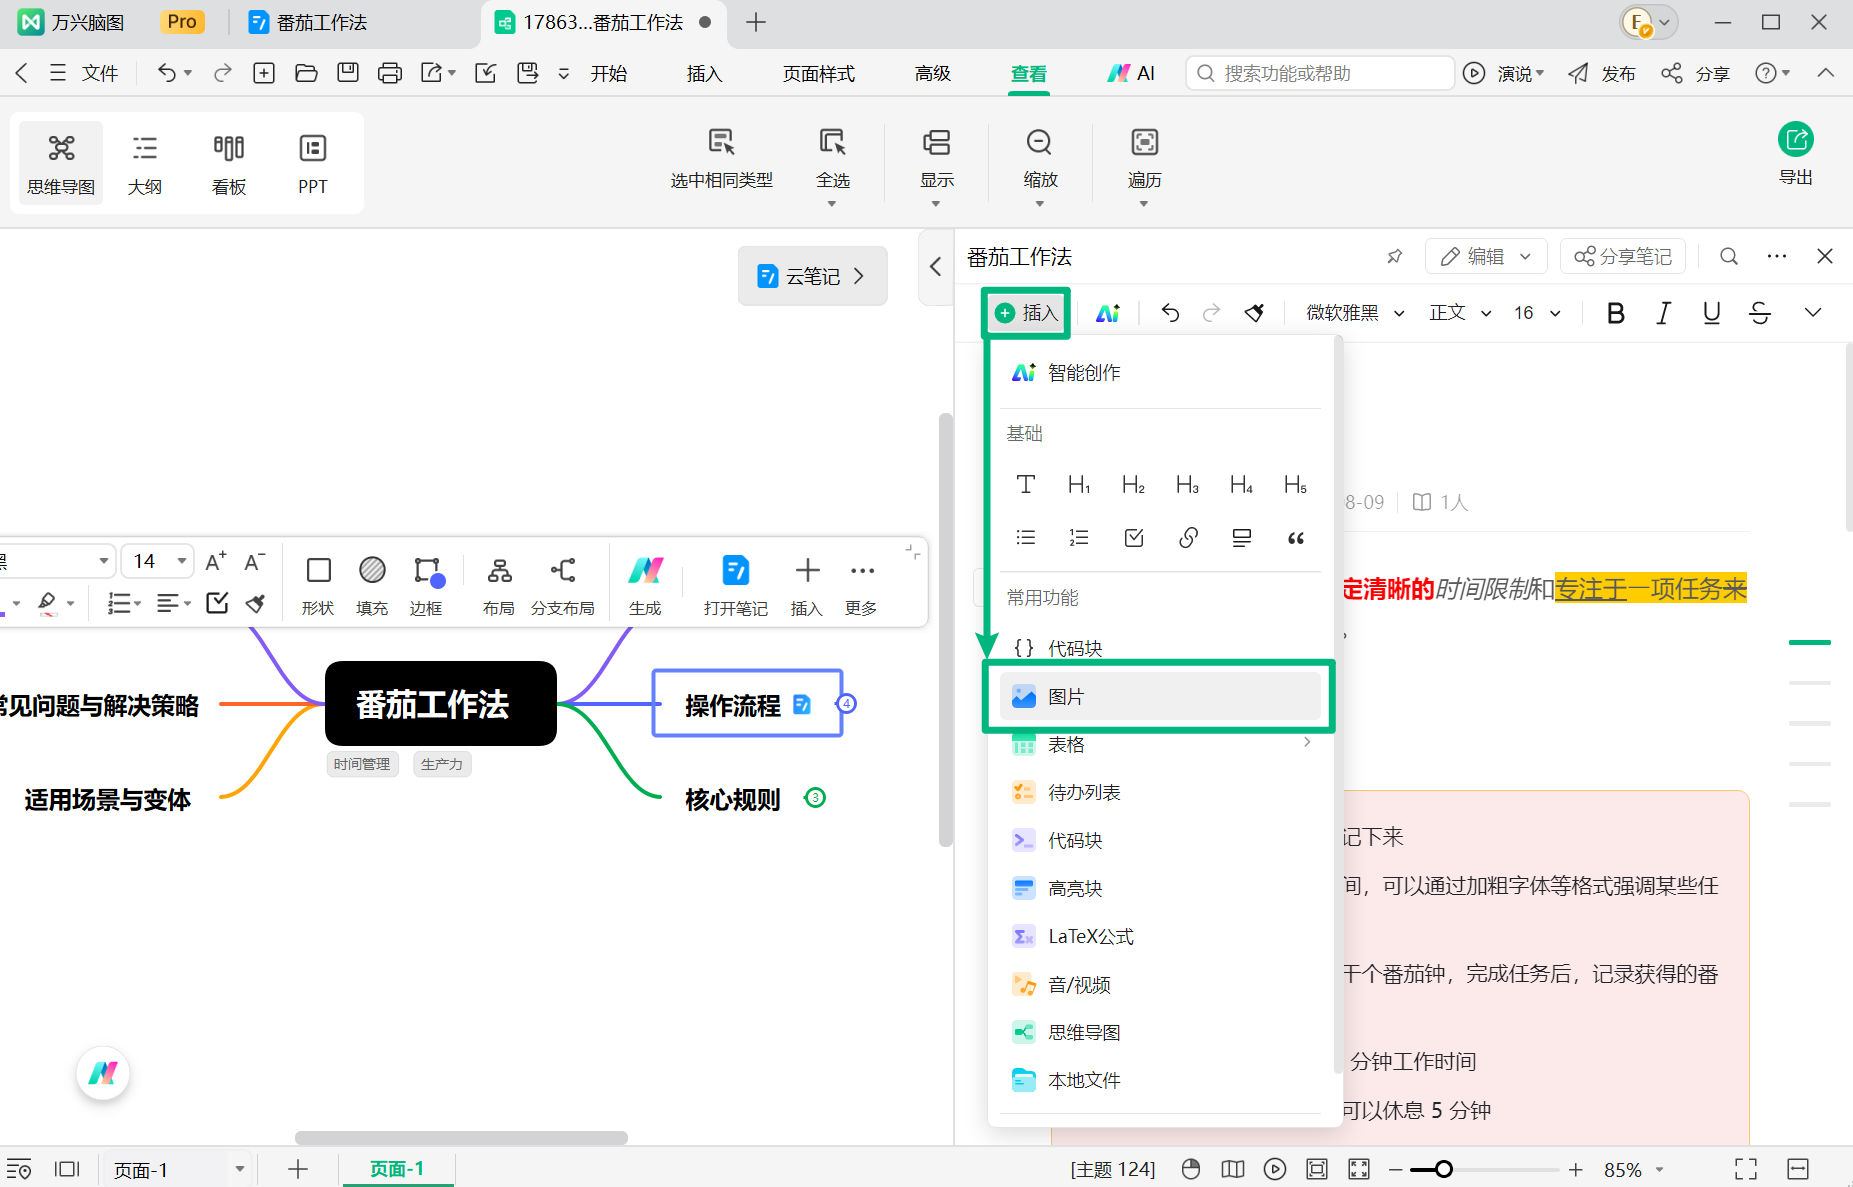This screenshot has width=1853, height=1187.
Task: Click the green Export (导出) icon
Action: (x=1796, y=139)
